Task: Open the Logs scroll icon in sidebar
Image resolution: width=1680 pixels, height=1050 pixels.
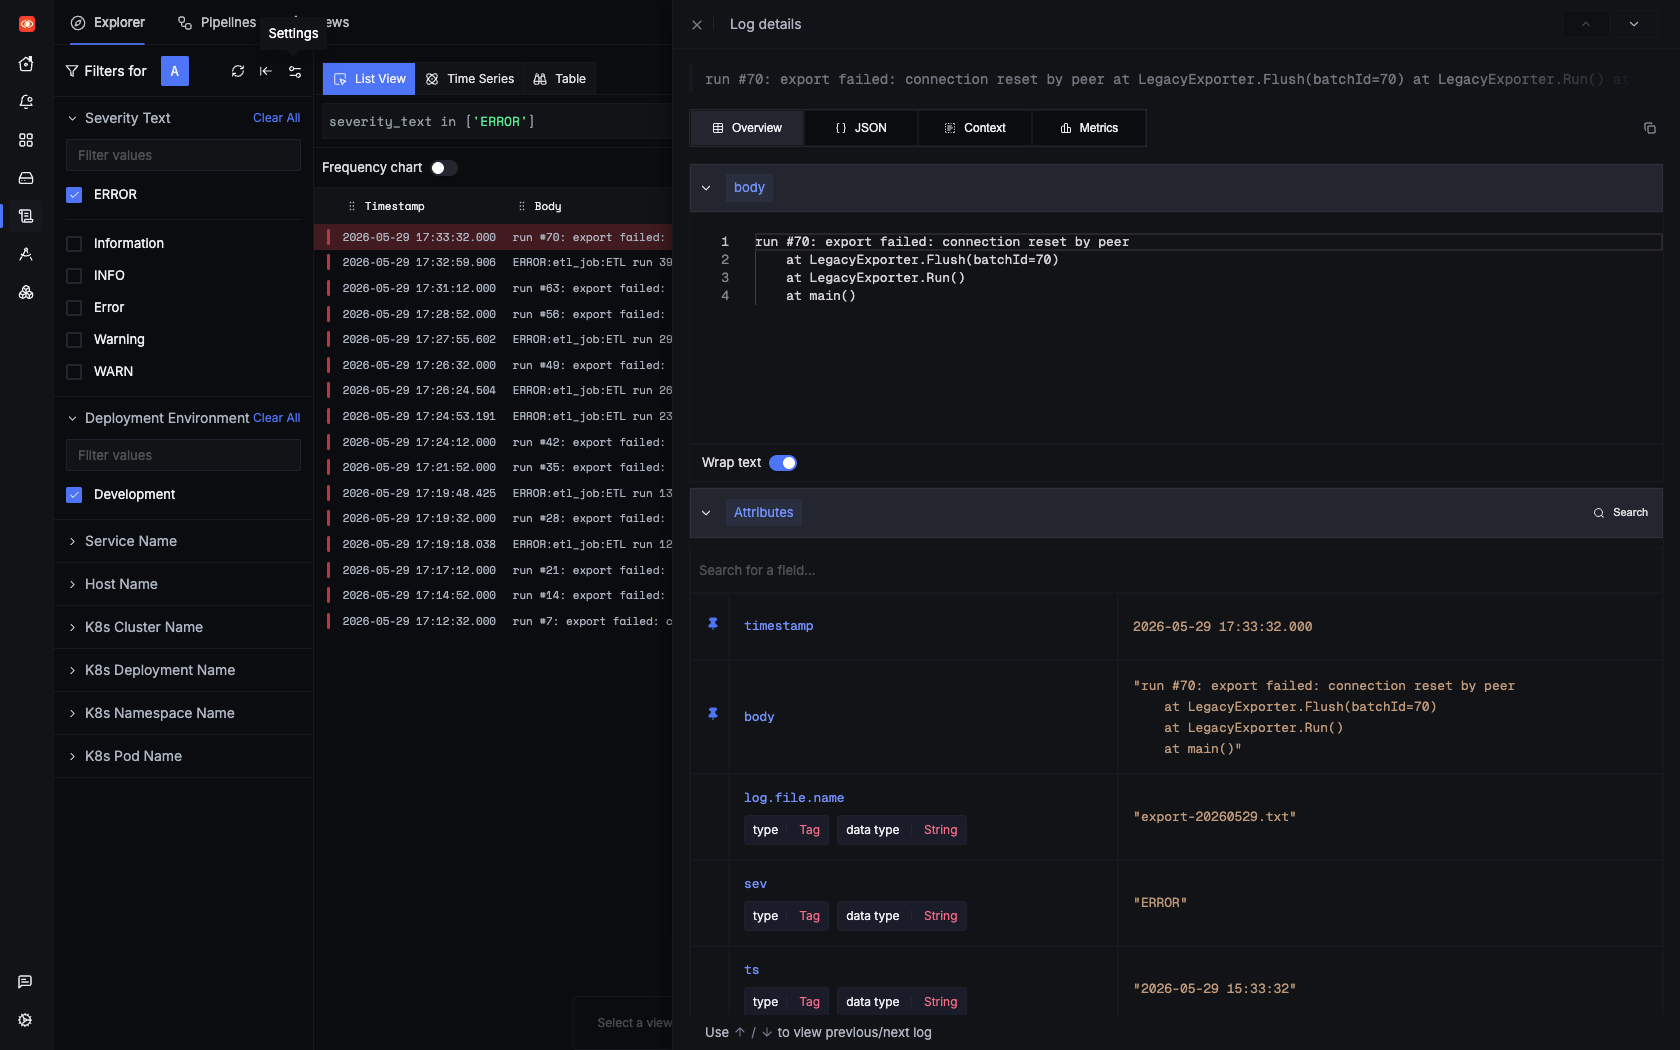Action: click(26, 216)
